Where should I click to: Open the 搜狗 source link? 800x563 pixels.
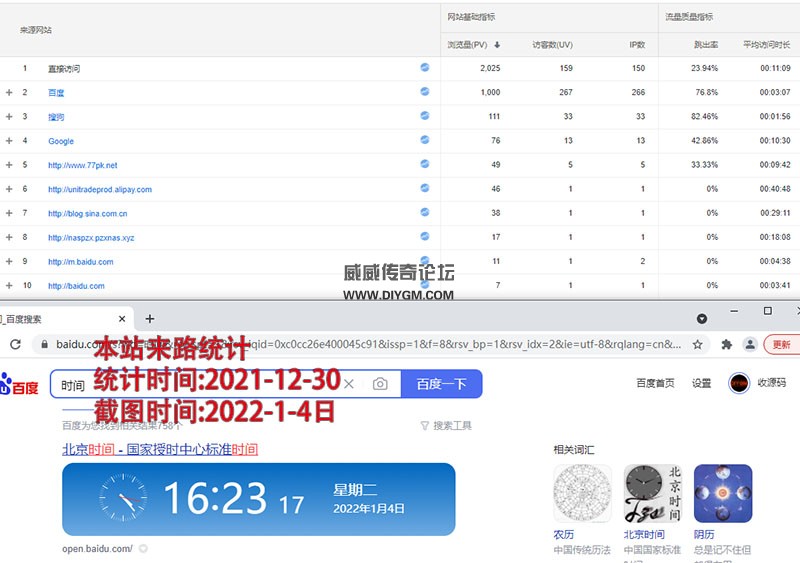(x=56, y=117)
